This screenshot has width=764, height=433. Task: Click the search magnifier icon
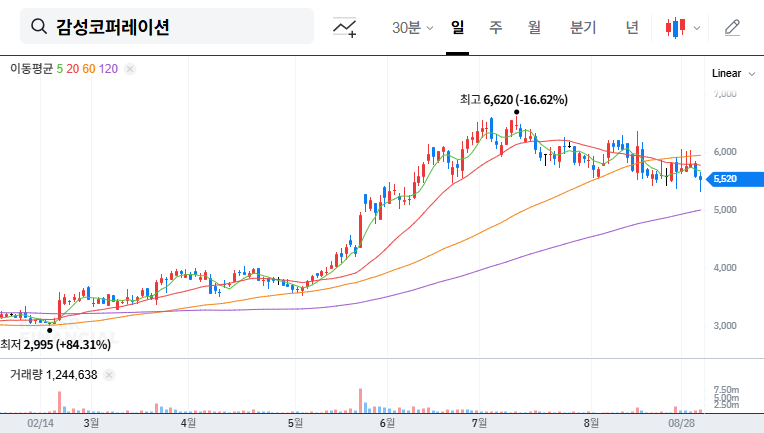(39, 26)
